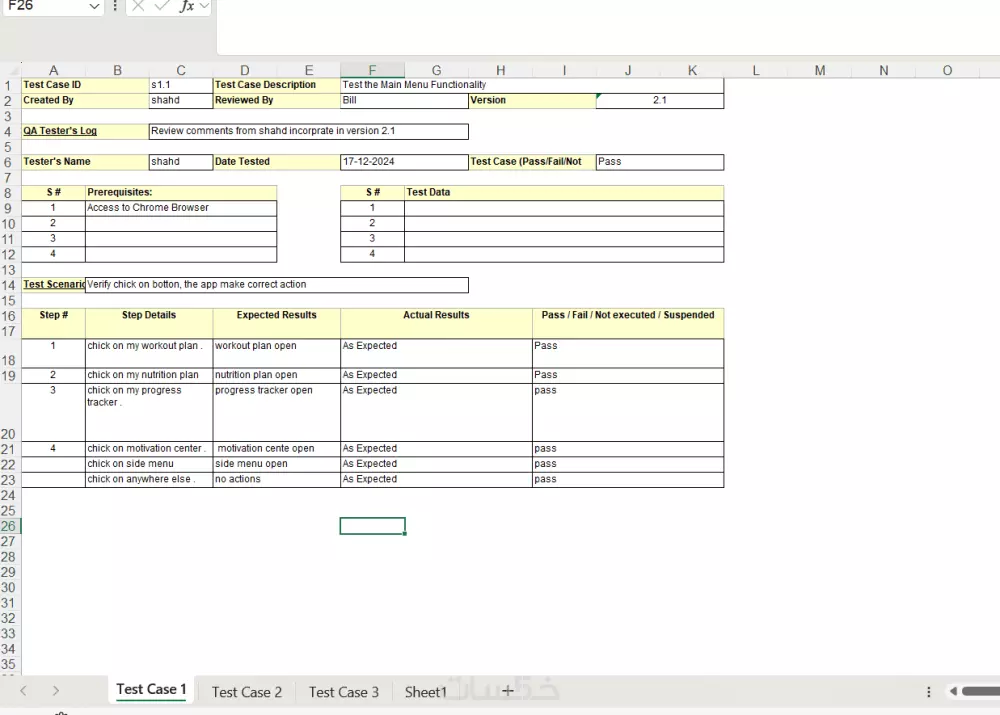Select 'Verify chick on botton' scenario cell
Image resolution: width=1000 pixels, height=715 pixels.
(277, 284)
